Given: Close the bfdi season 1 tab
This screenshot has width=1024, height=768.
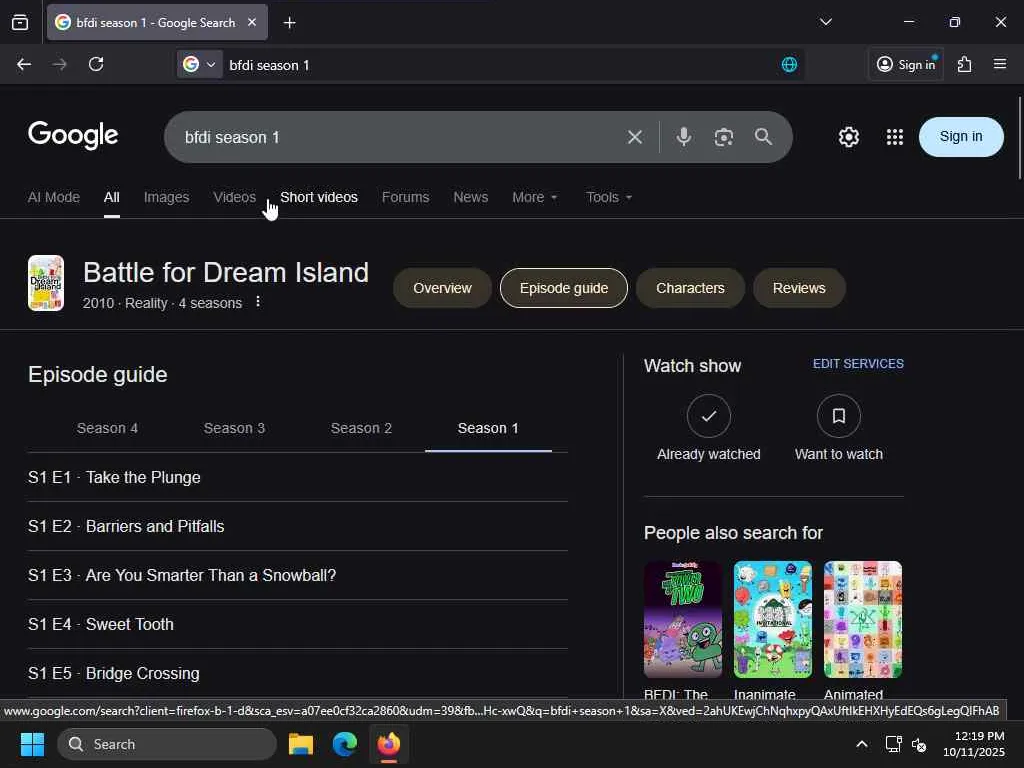Looking at the screenshot, I should tap(251, 22).
